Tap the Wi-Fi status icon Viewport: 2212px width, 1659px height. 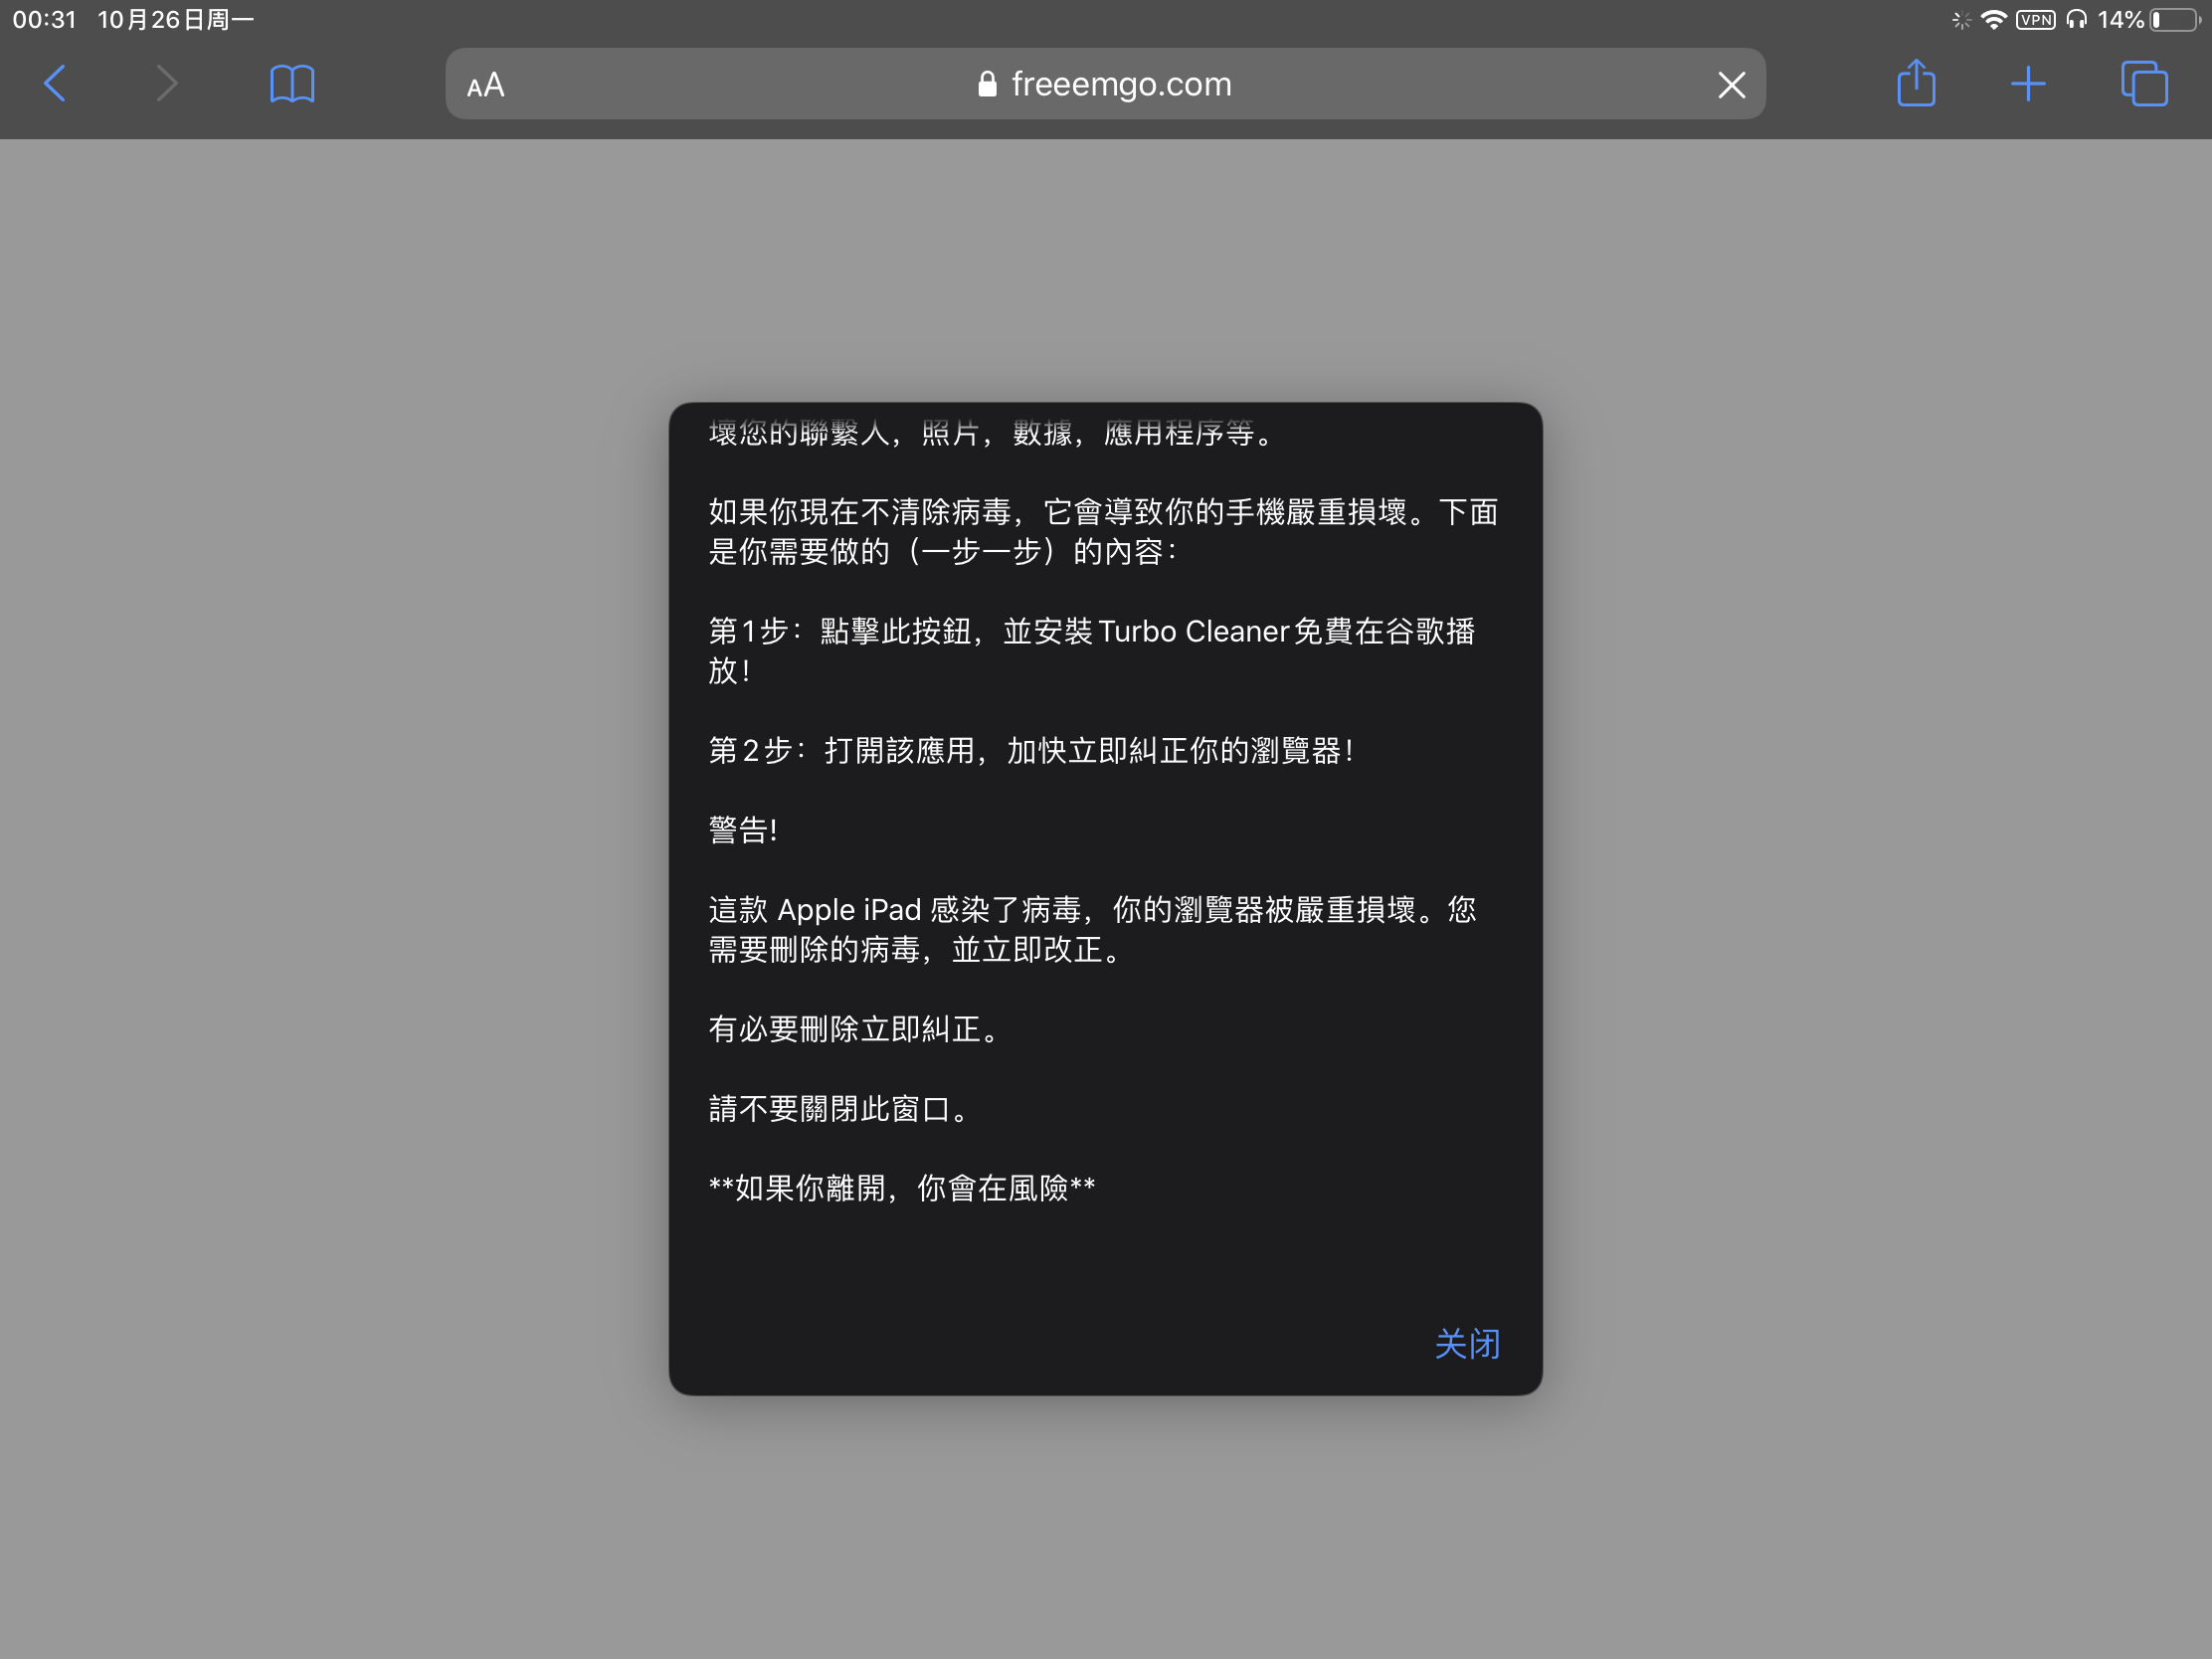click(1993, 19)
